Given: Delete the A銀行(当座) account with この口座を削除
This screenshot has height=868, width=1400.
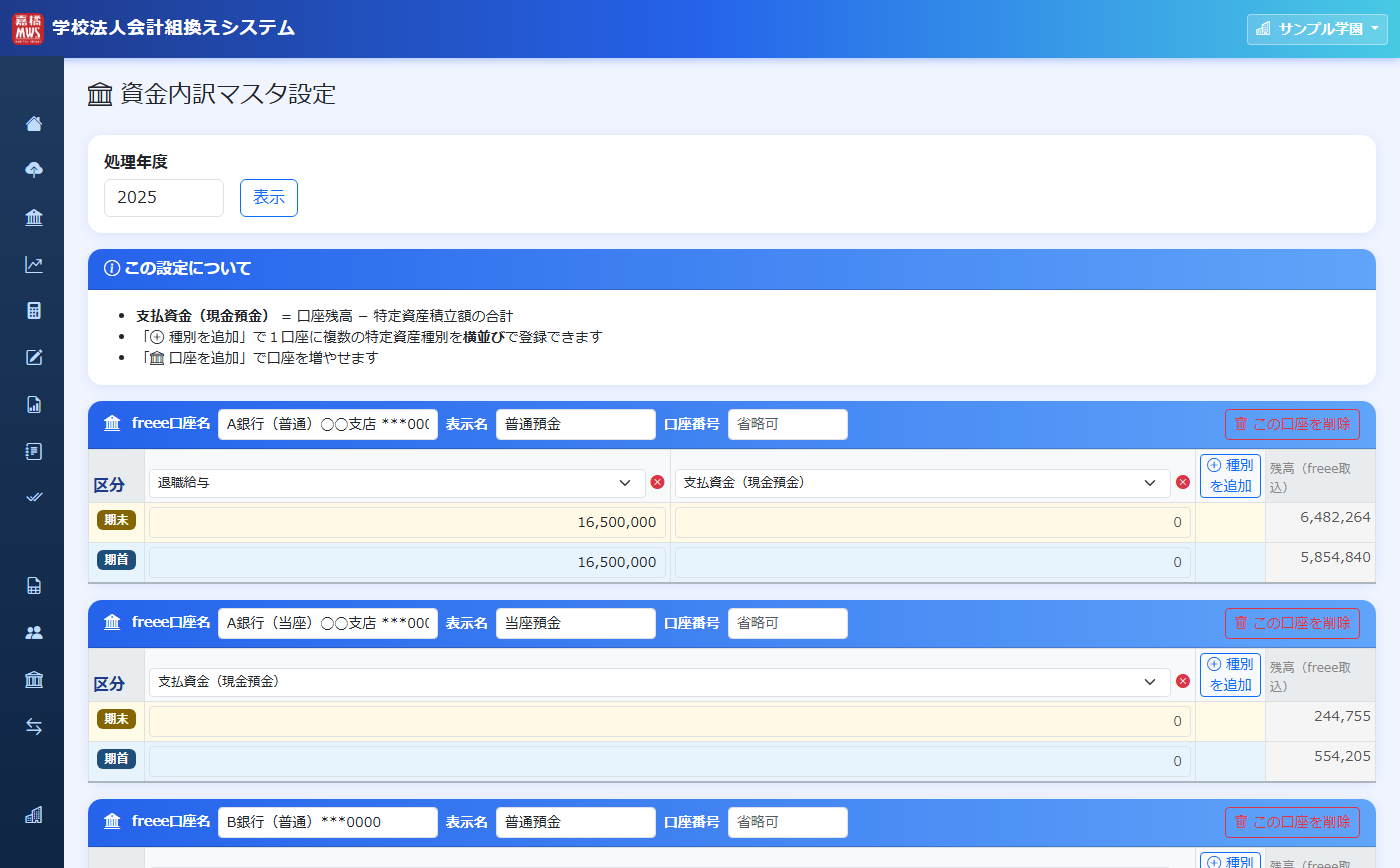Looking at the screenshot, I should (1292, 623).
